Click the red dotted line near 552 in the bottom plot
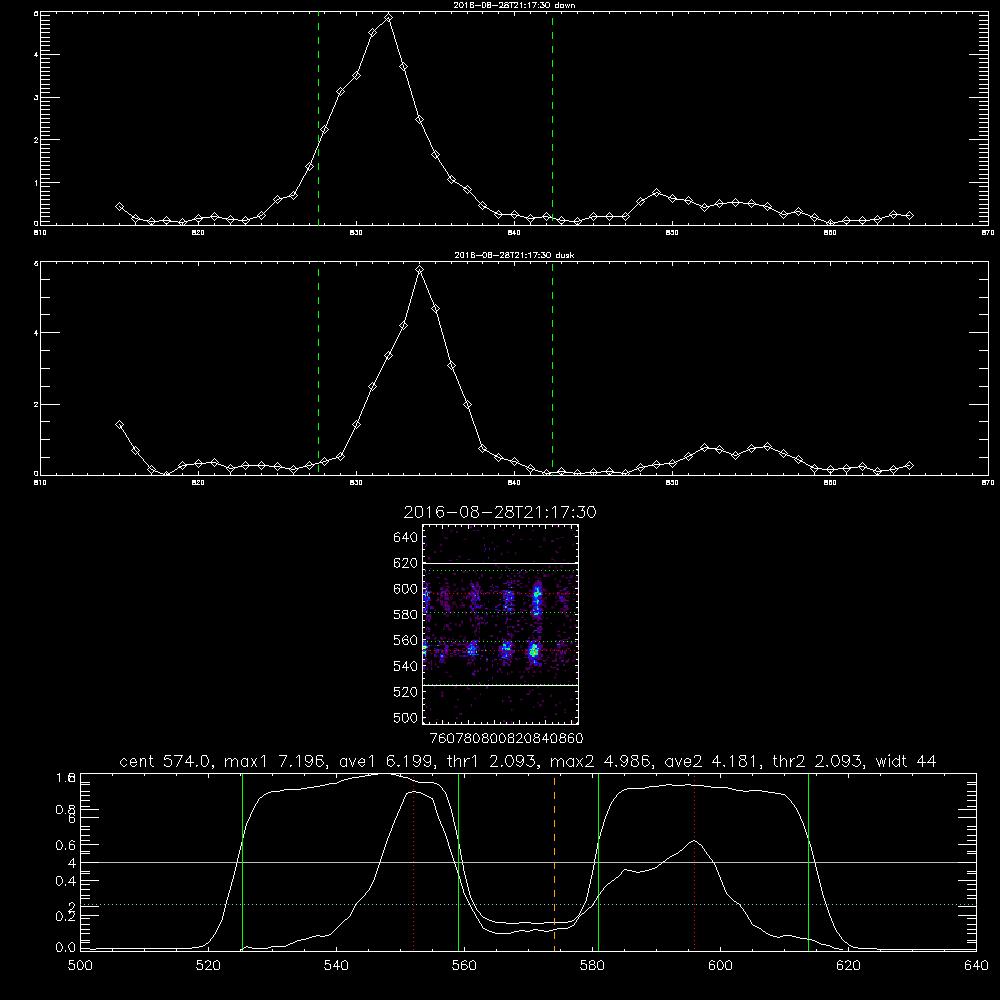Image resolution: width=1000 pixels, height=1000 pixels. [x=414, y=862]
